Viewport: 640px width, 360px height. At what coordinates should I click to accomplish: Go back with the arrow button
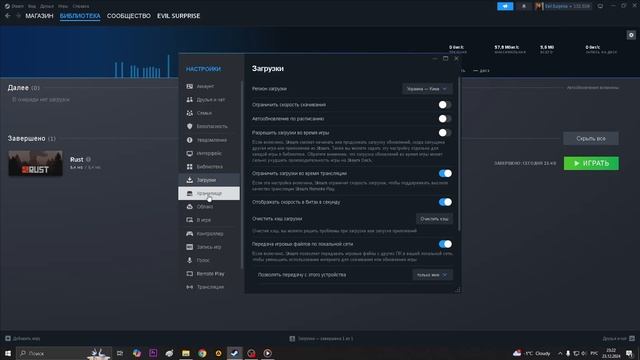pos(8,16)
